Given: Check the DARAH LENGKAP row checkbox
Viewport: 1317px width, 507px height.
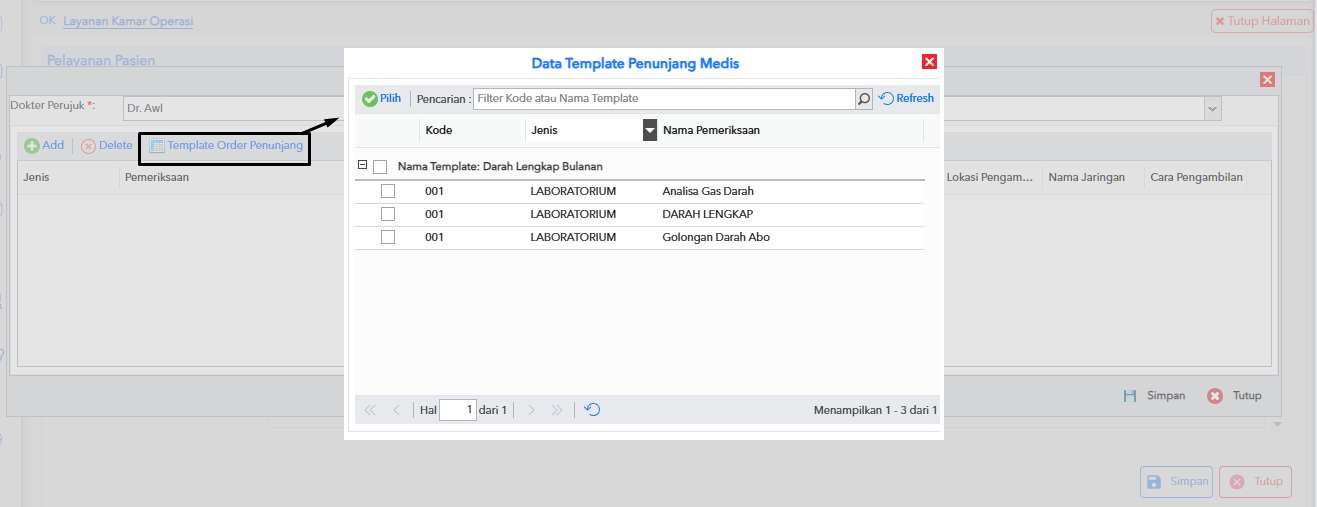Looking at the screenshot, I should pos(388,214).
